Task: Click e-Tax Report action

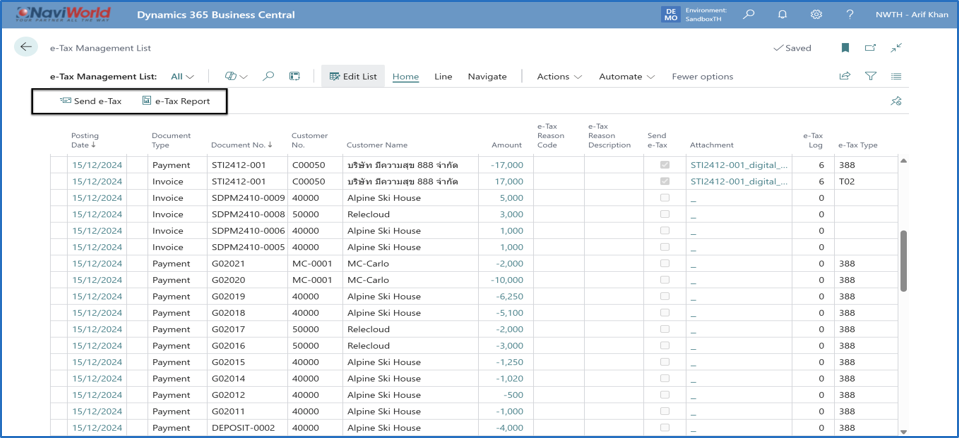Action: [x=176, y=102]
